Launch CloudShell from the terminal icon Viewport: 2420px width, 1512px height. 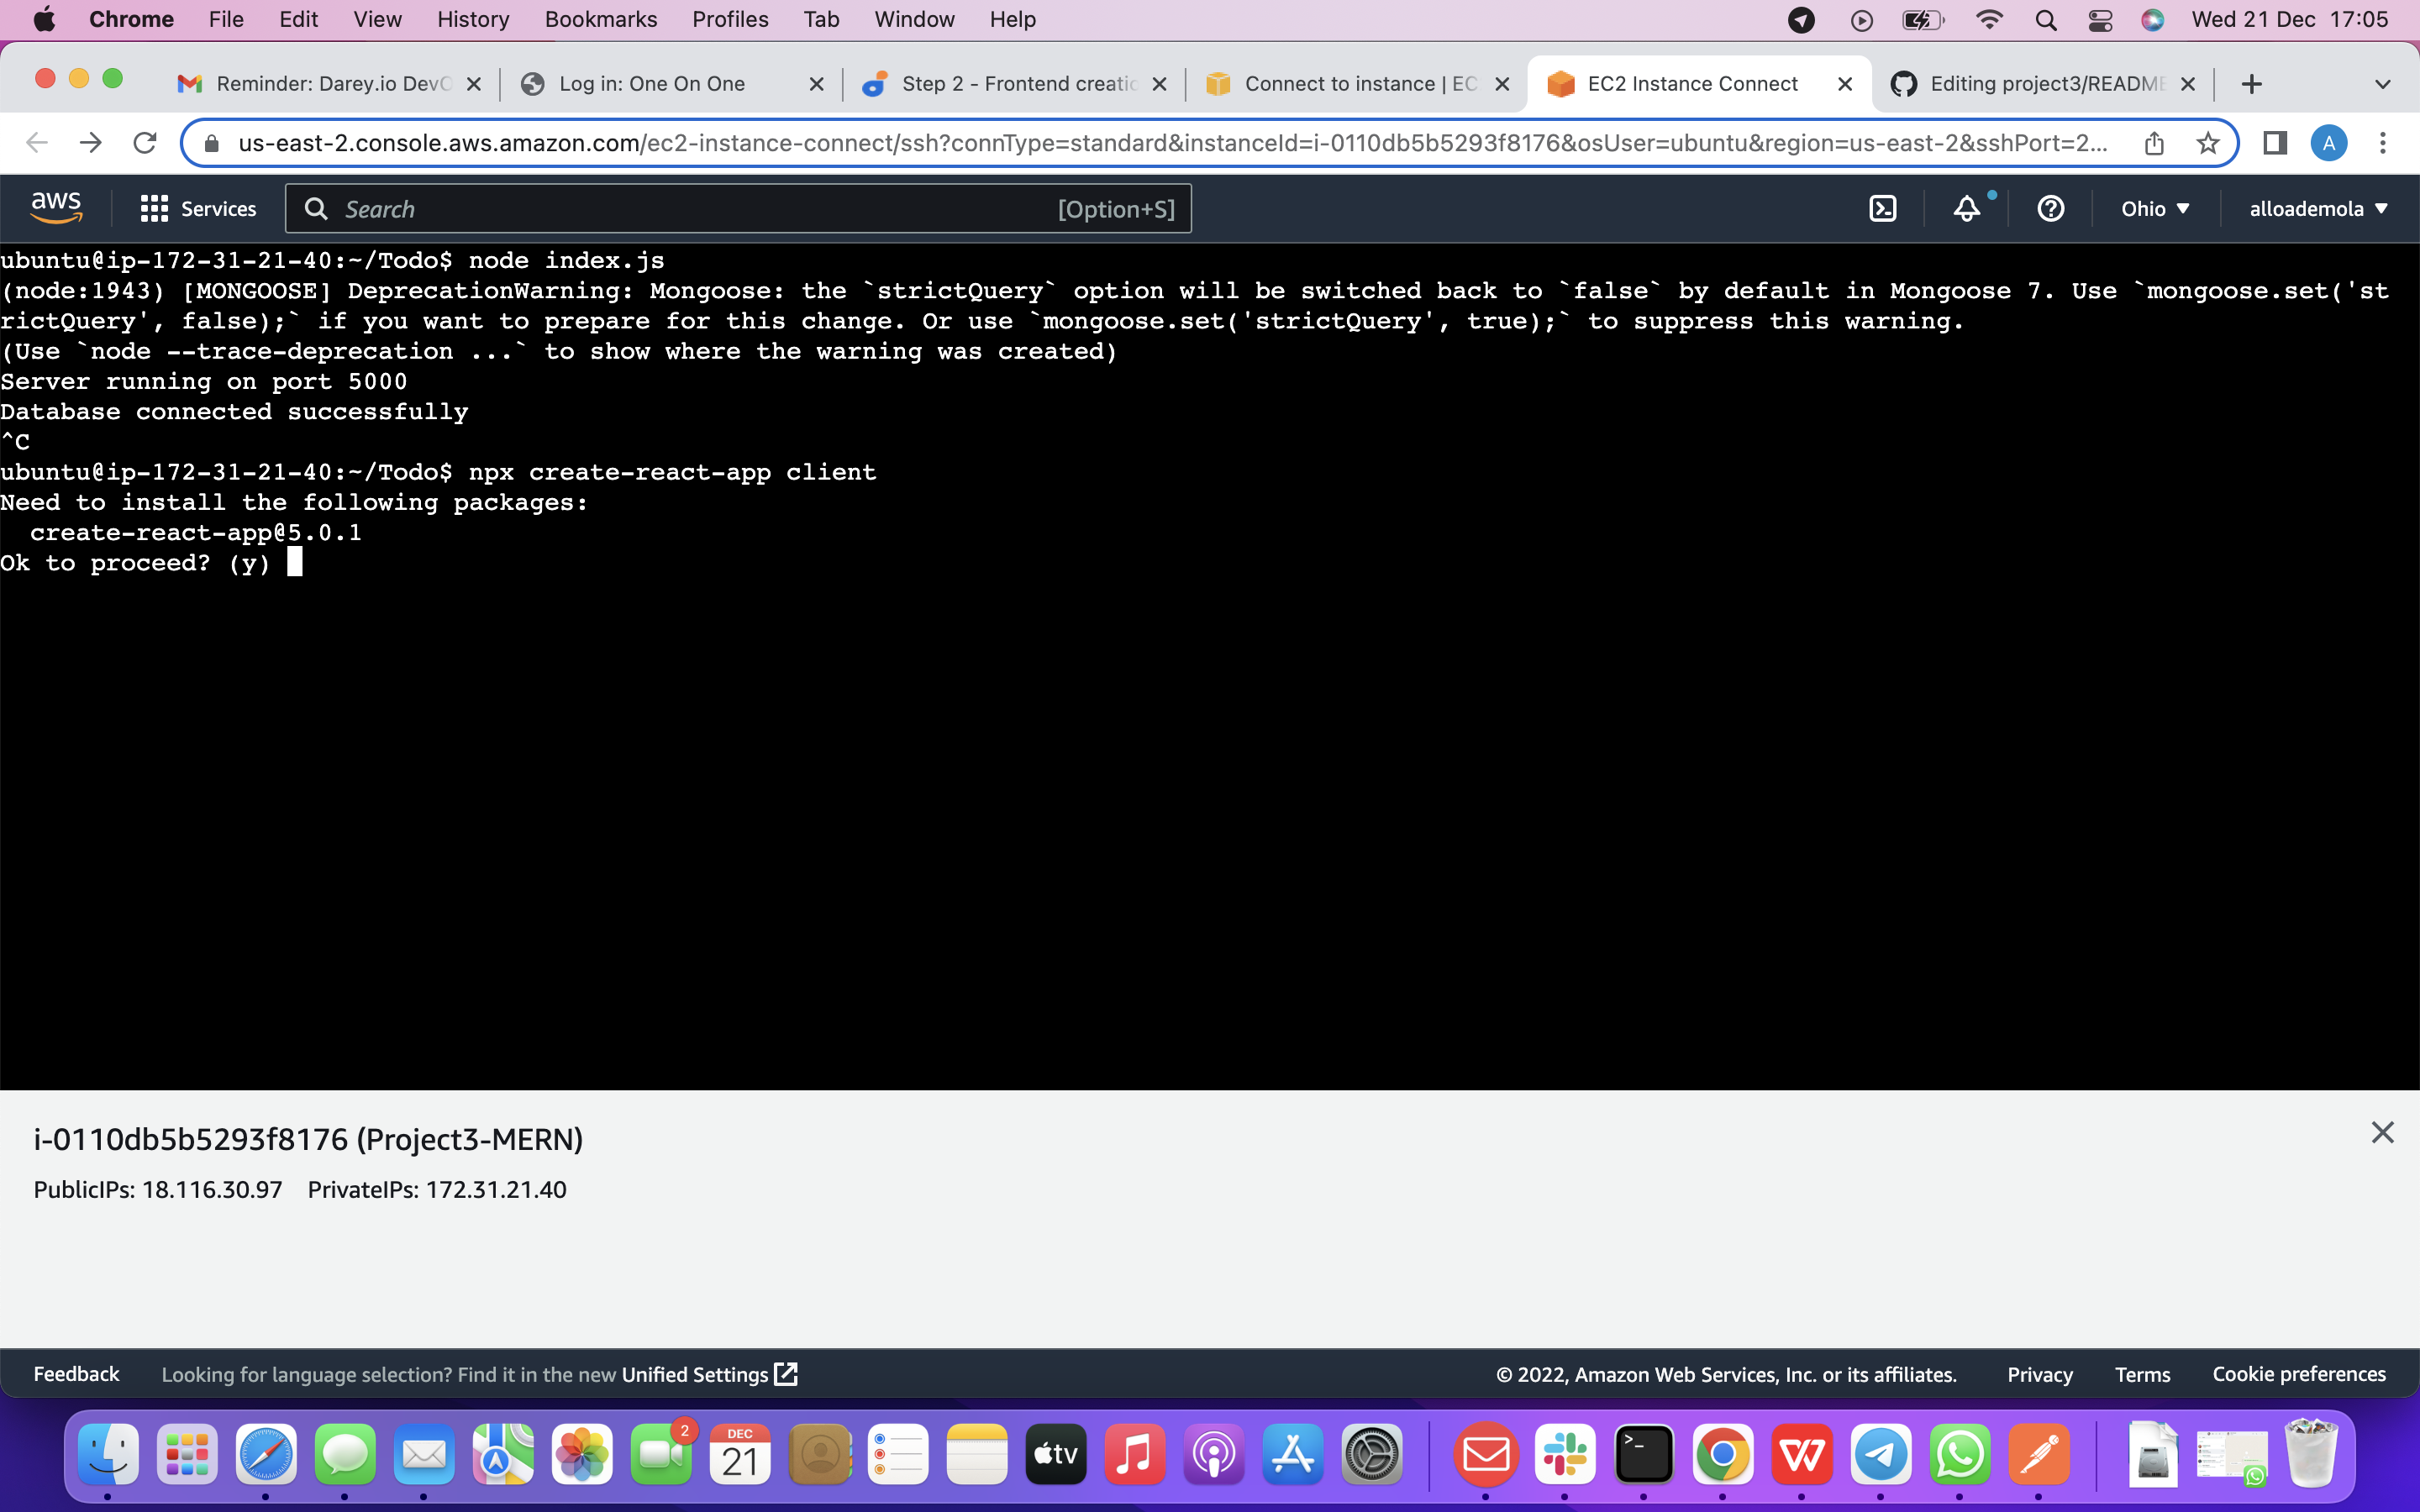pos(1884,208)
